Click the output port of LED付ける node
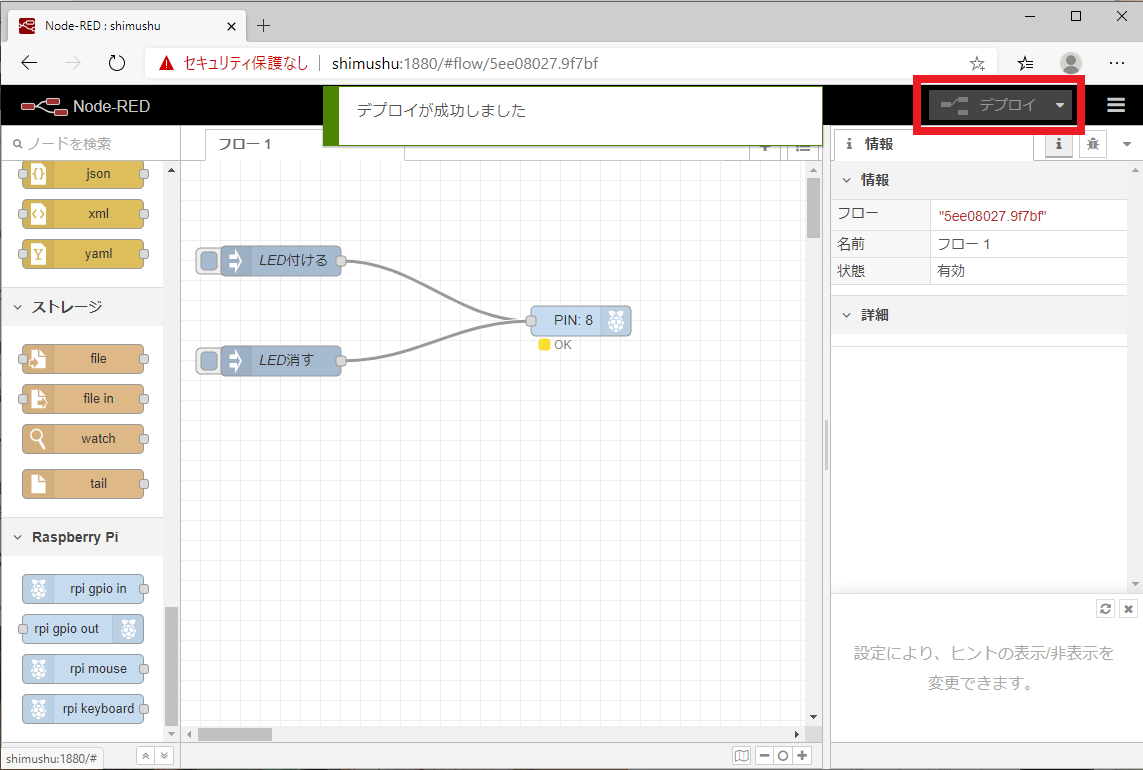The width and height of the screenshot is (1143, 770). pyautogui.click(x=340, y=260)
